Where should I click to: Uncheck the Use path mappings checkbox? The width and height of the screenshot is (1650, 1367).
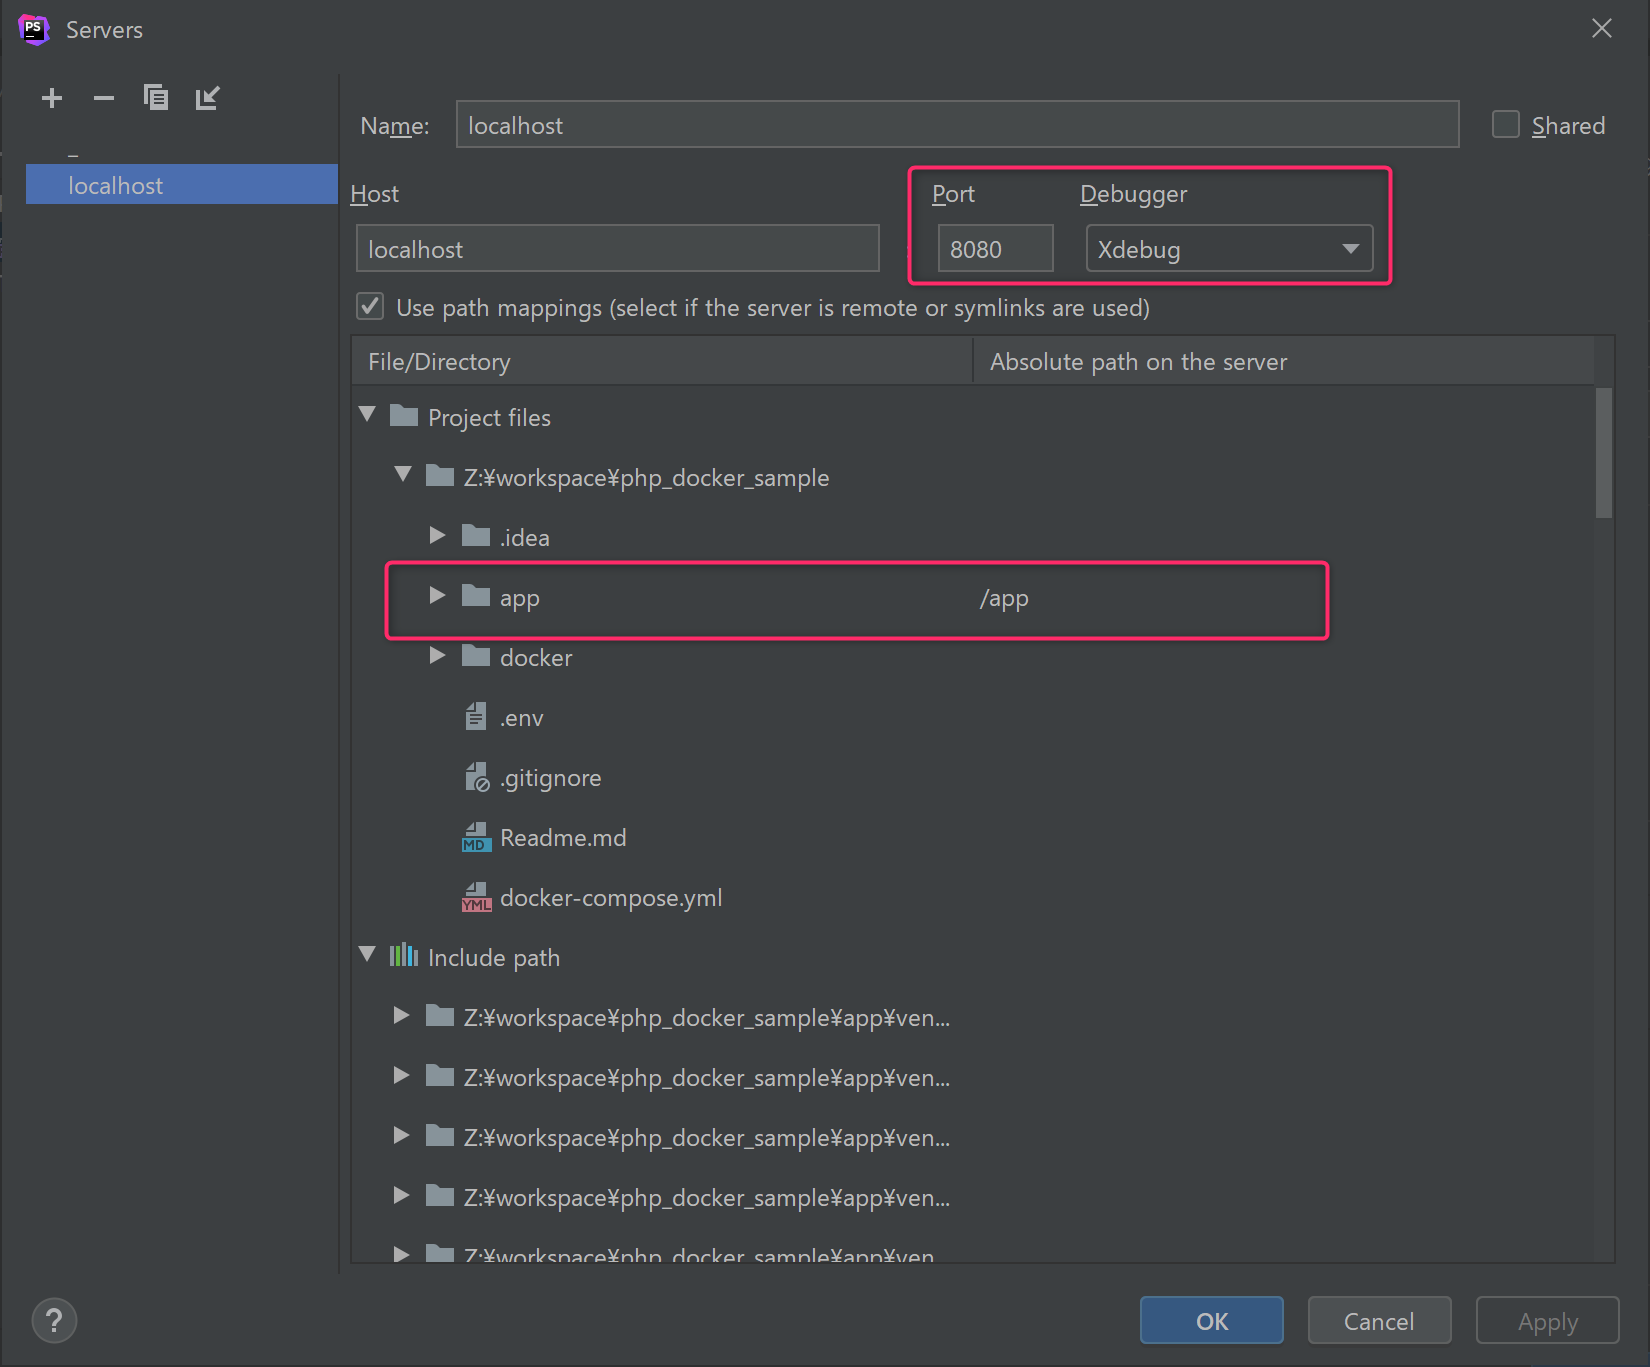pos(371,307)
